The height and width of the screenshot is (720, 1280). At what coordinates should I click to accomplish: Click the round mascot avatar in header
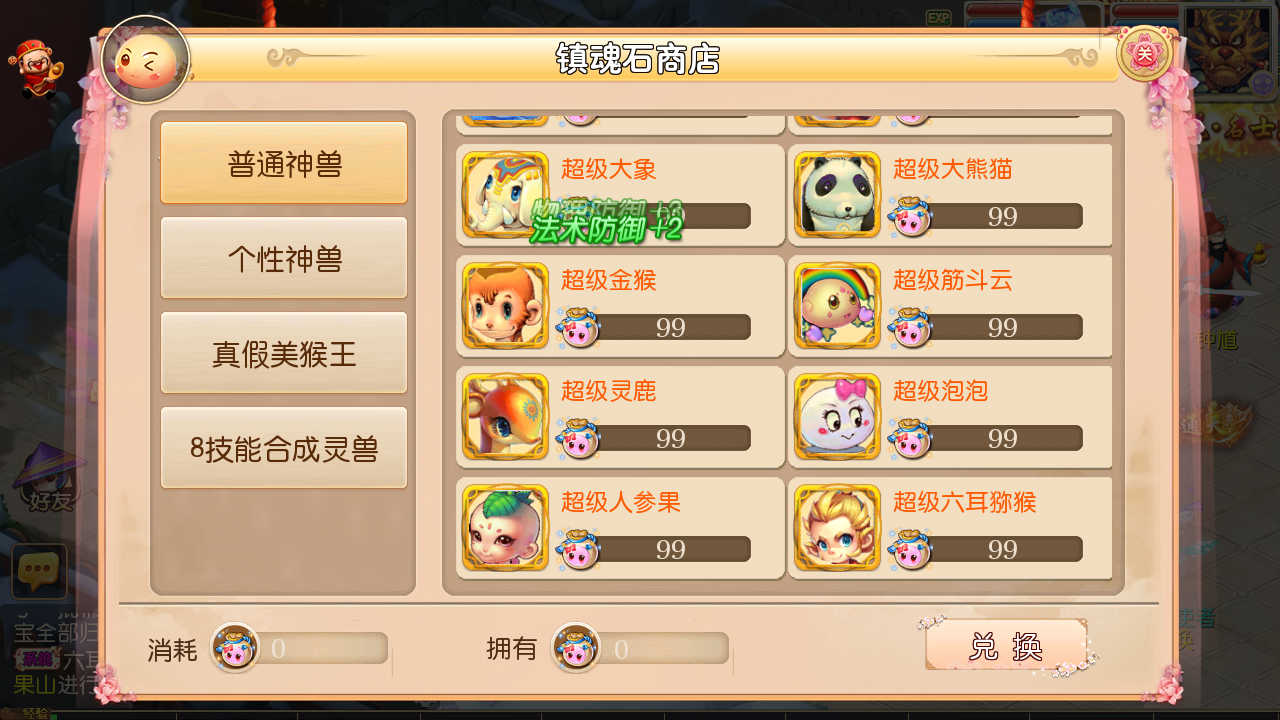click(146, 60)
